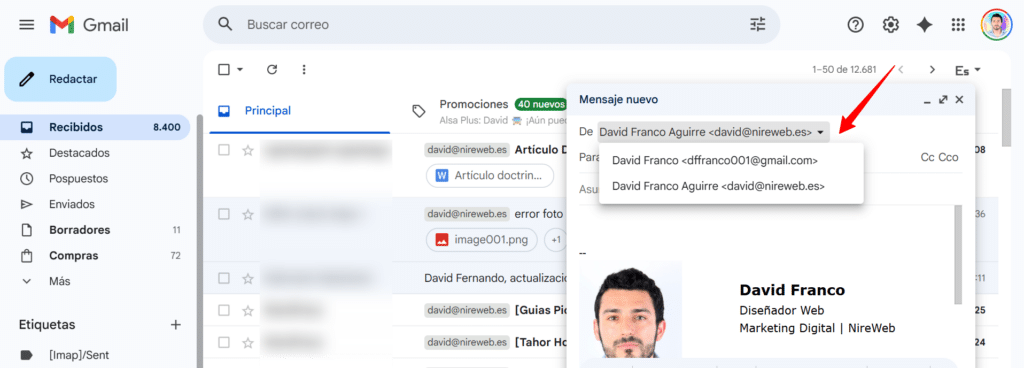Open the Google apps grid
The width and height of the screenshot is (1024, 368).
[x=958, y=25]
